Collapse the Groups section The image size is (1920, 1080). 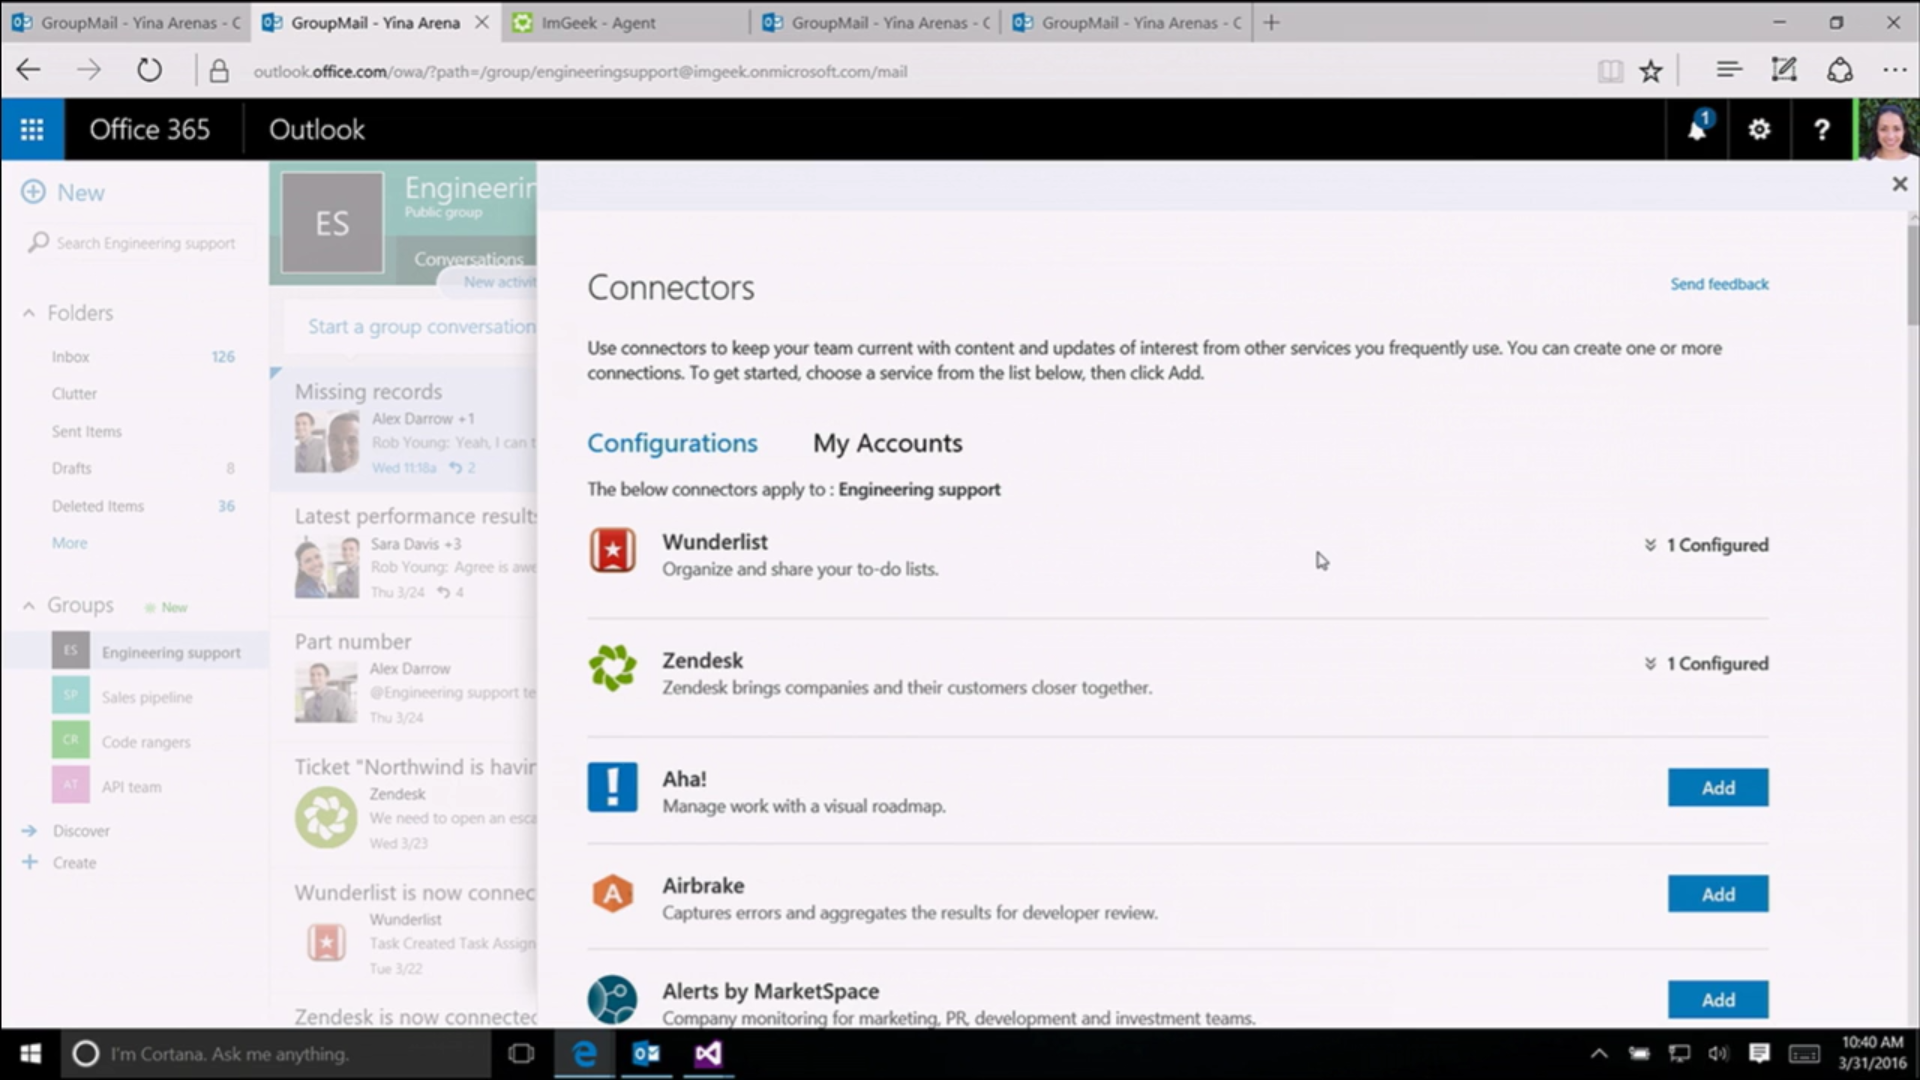tap(29, 606)
